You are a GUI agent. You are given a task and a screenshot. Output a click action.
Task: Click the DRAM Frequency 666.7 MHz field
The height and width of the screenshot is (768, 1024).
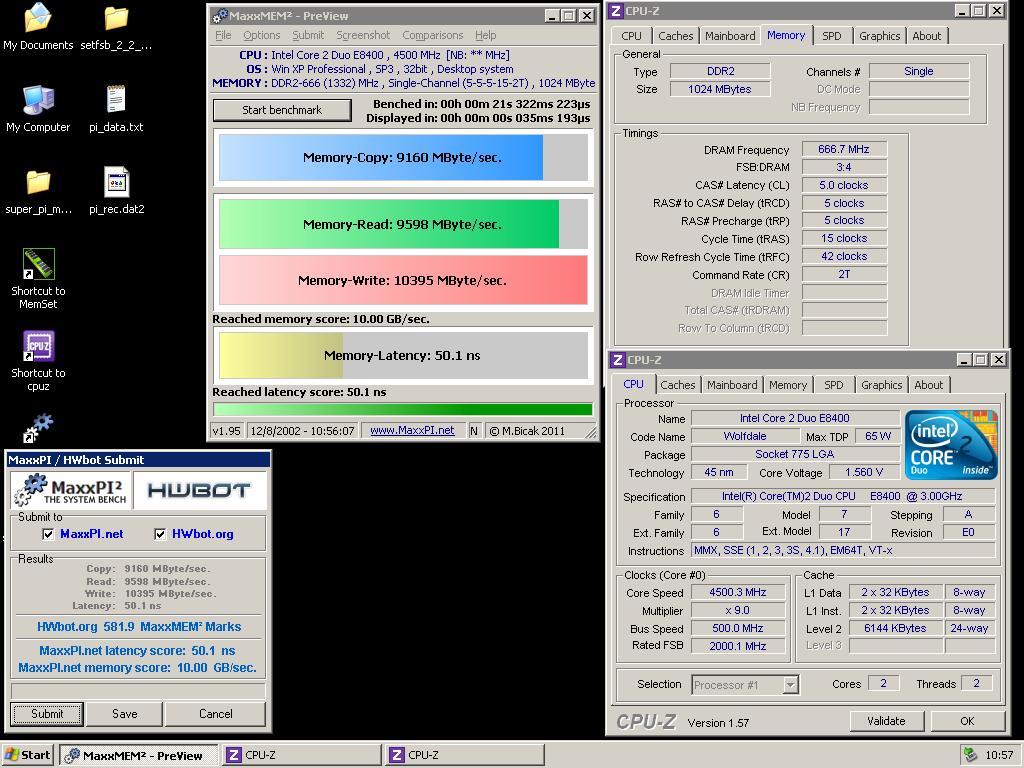click(x=844, y=150)
